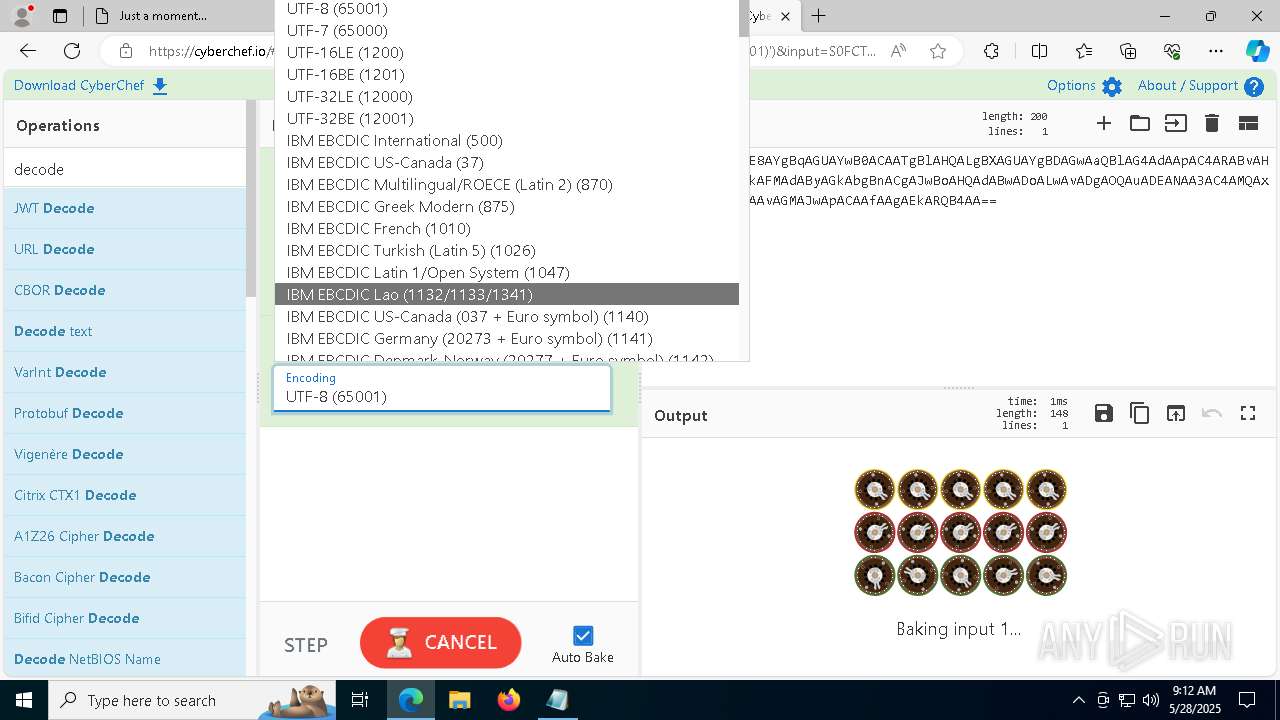Screen dimensions: 1280x720
Task: Open Firefox from the taskbar
Action: click(x=508, y=700)
